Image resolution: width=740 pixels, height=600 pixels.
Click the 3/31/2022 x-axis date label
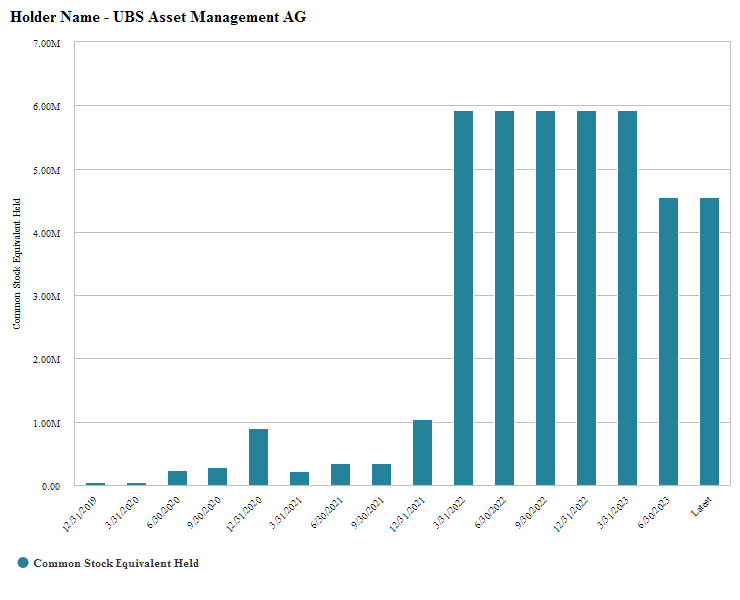tap(449, 513)
